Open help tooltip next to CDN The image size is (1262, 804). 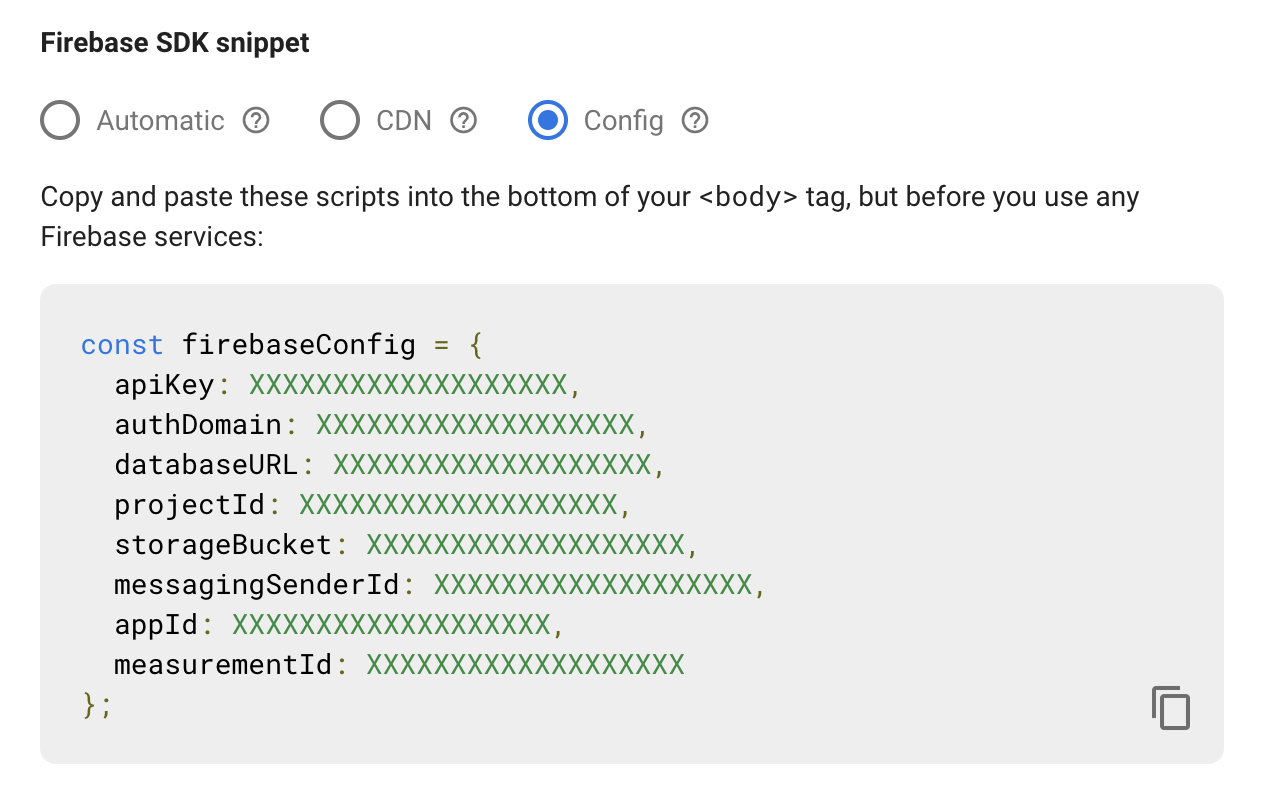(x=463, y=121)
